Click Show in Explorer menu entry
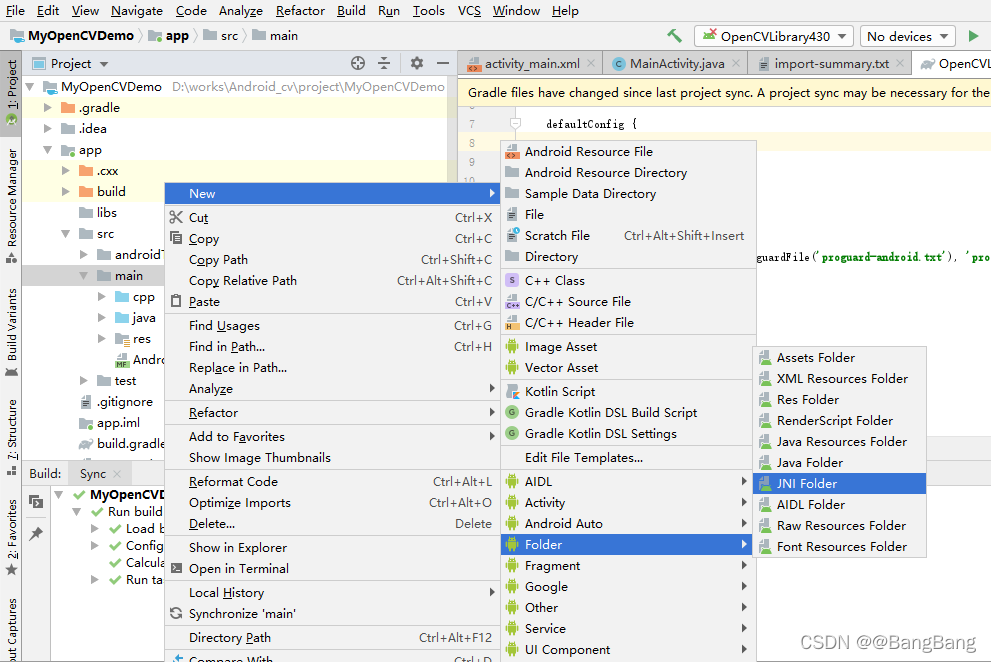991x662 pixels. point(332,548)
